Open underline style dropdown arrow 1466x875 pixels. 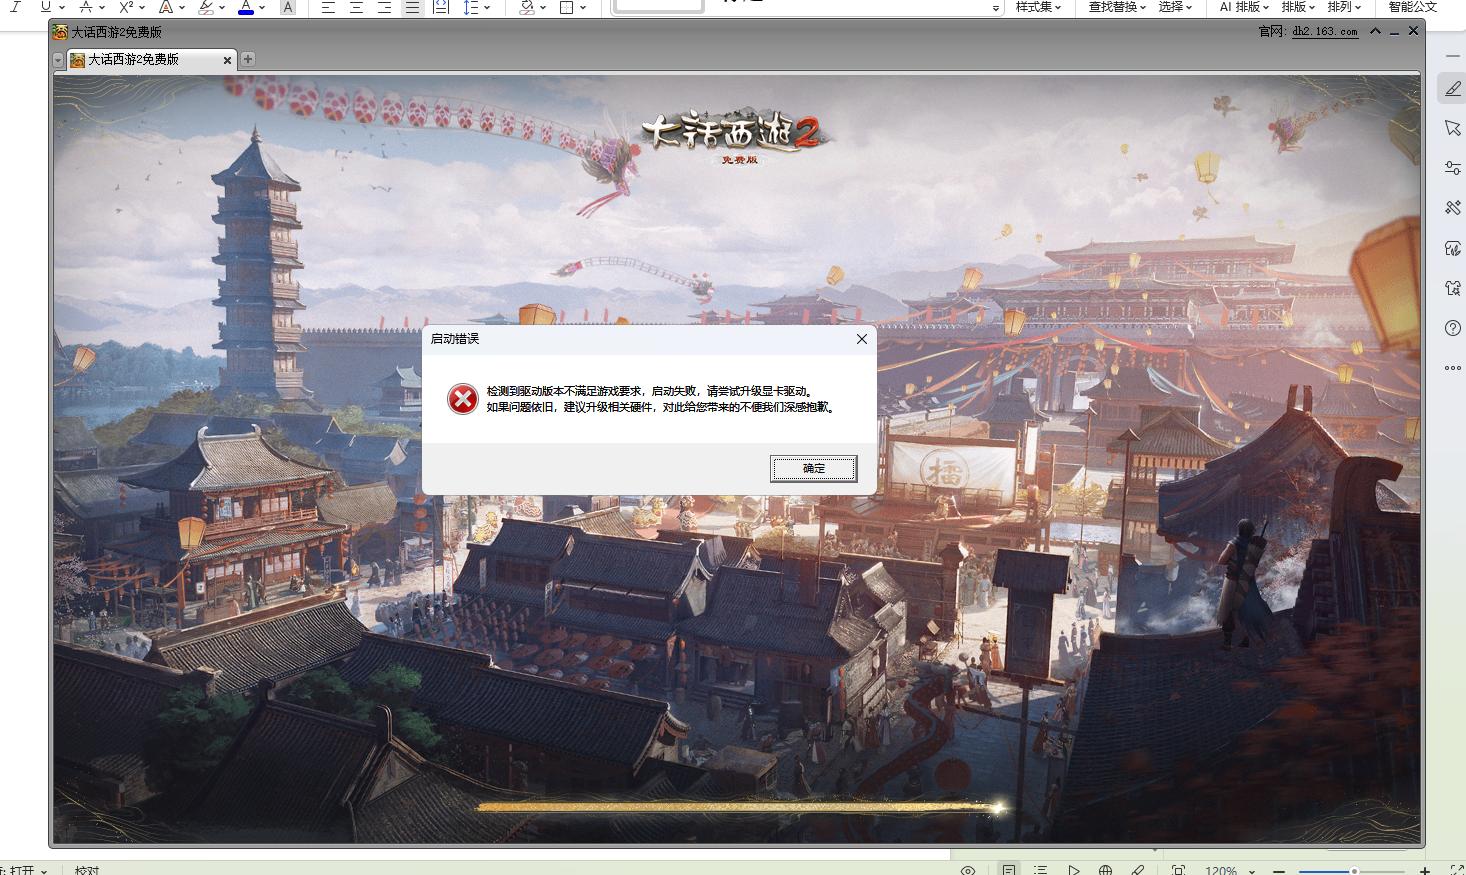click(61, 8)
